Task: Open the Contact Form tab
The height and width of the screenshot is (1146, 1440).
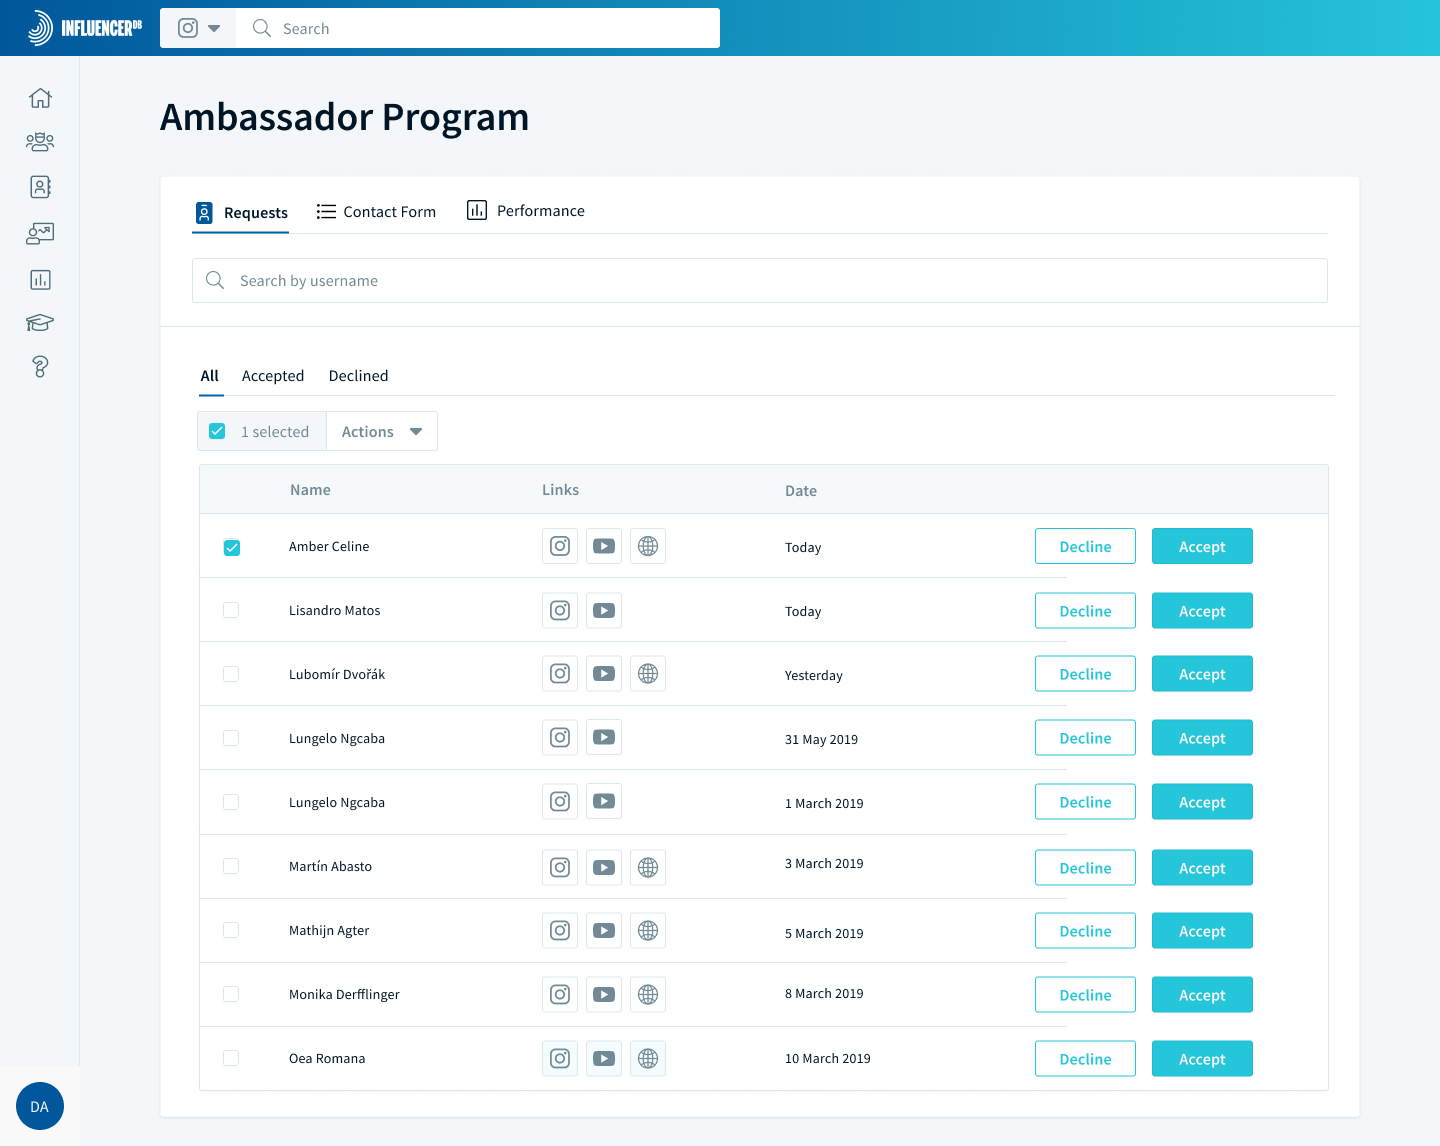Action: coord(376,211)
